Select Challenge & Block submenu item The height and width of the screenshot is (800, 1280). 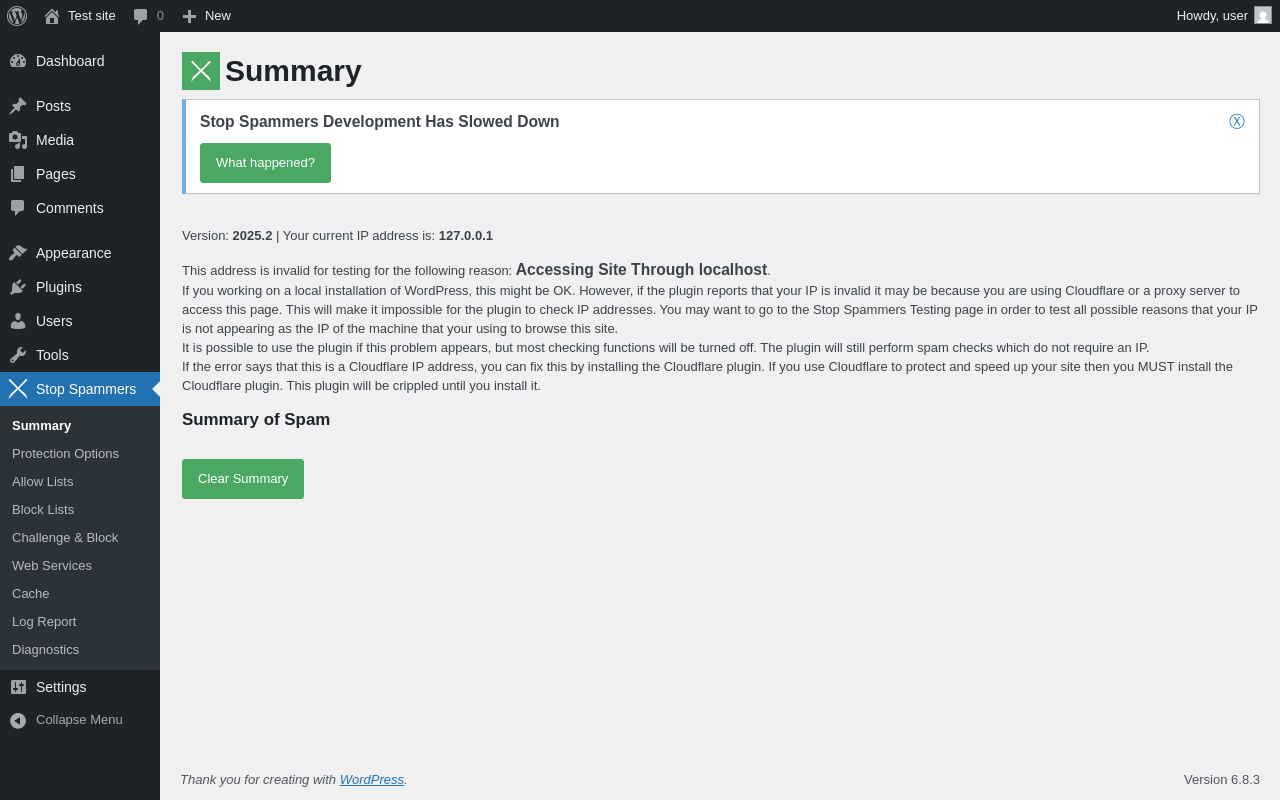[x=65, y=538]
